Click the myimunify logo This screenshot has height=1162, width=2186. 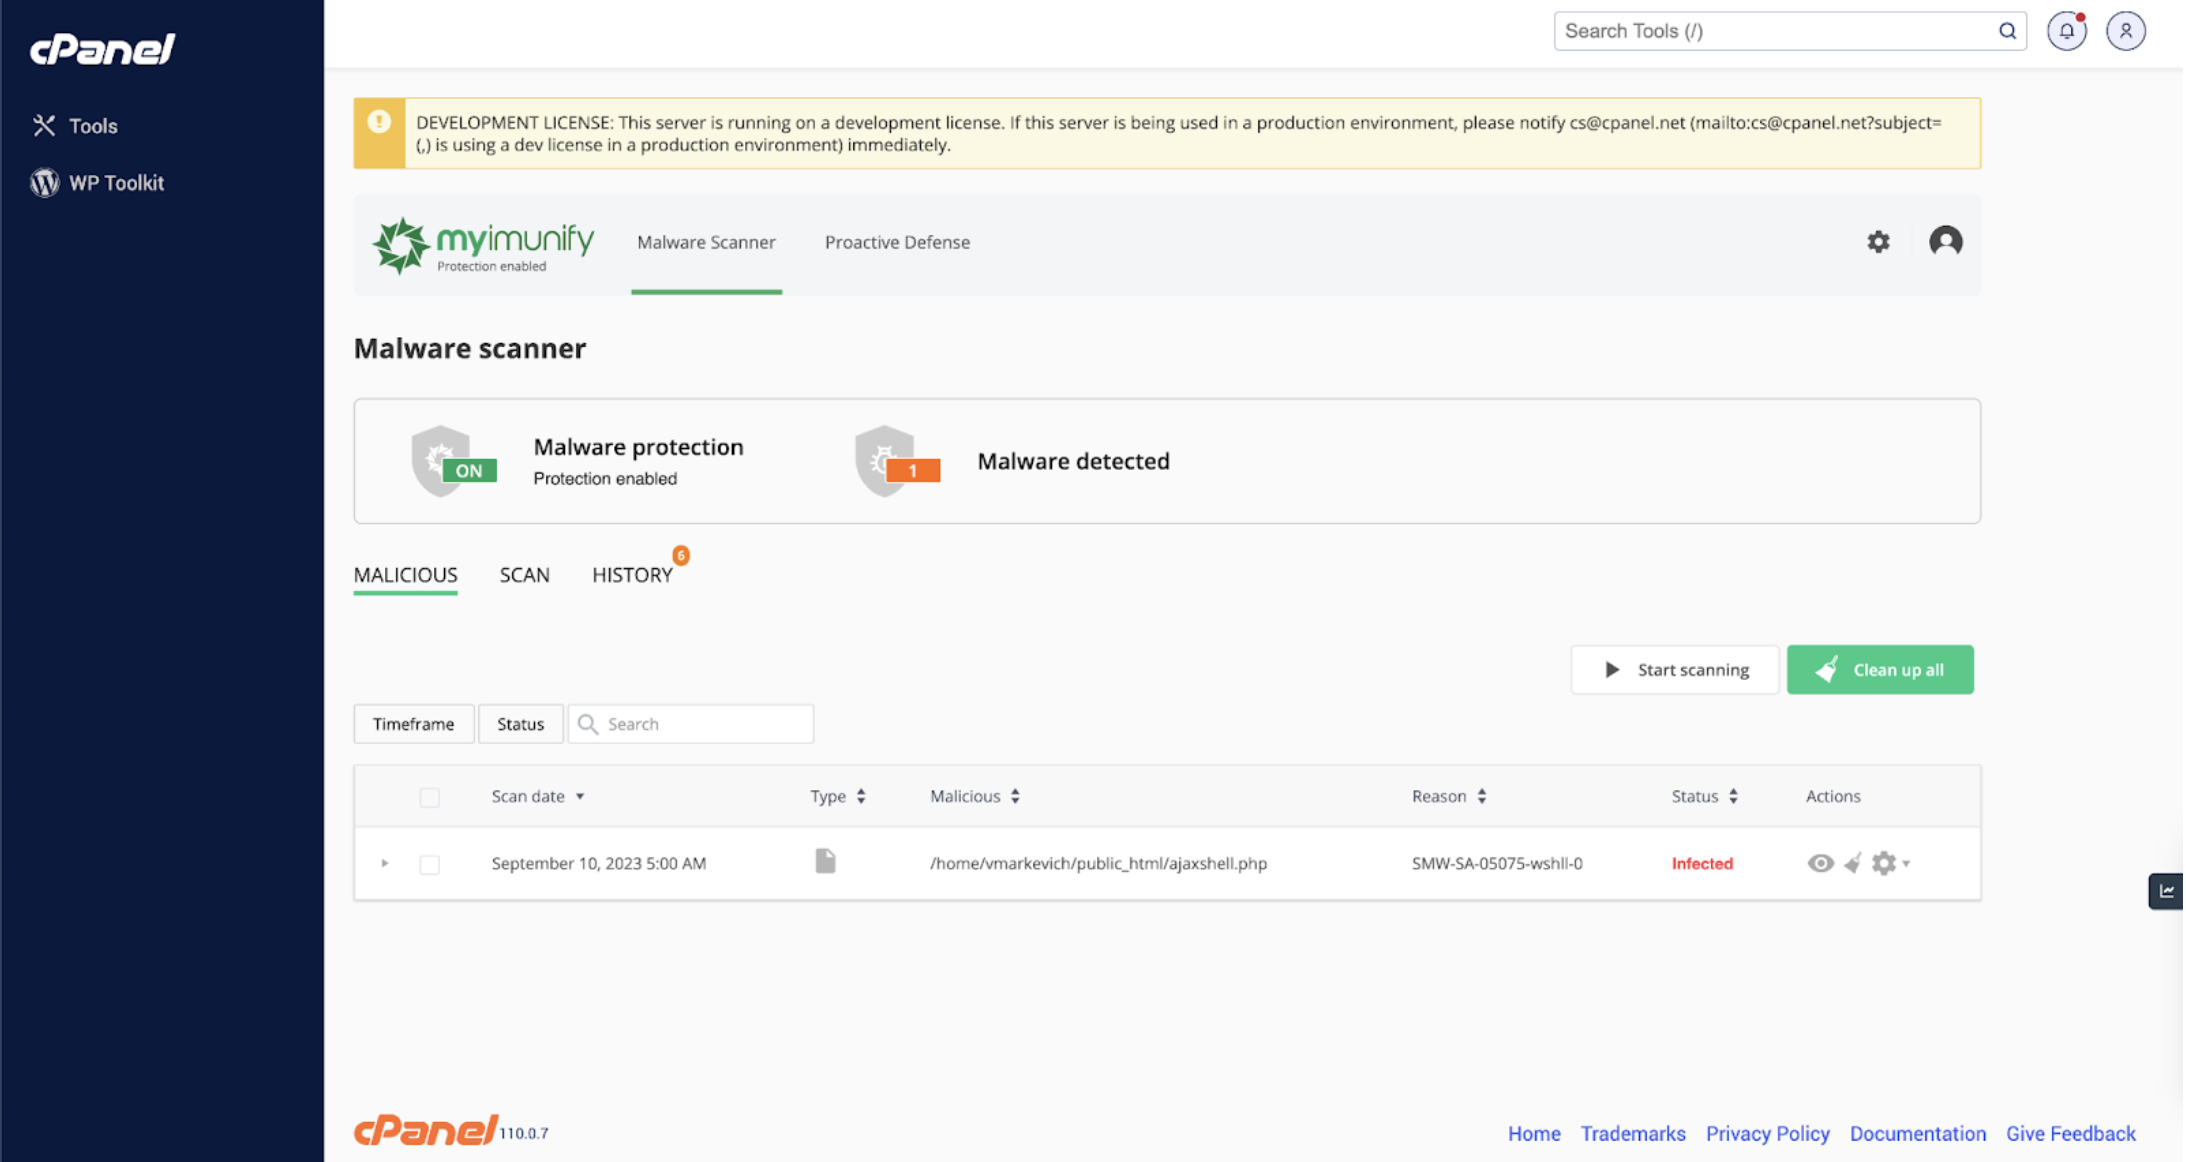tap(484, 245)
